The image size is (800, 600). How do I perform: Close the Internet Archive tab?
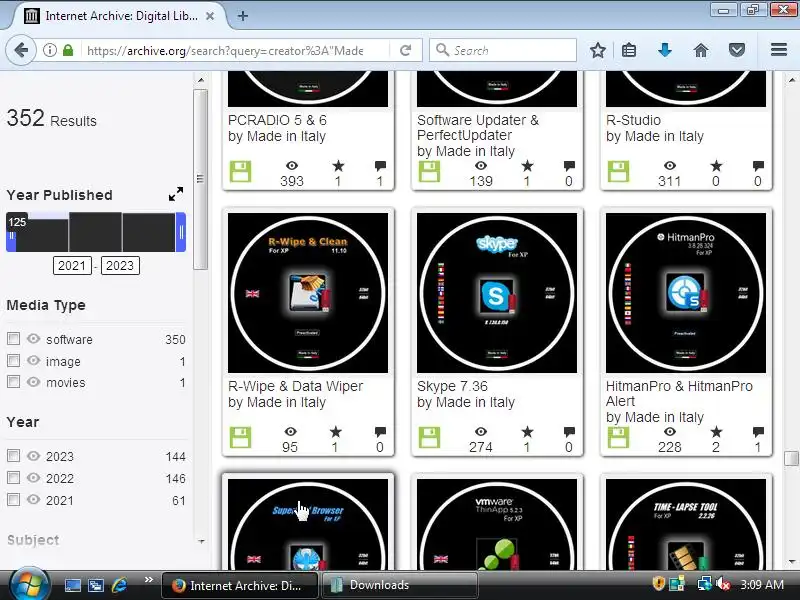pyautogui.click(x=210, y=16)
